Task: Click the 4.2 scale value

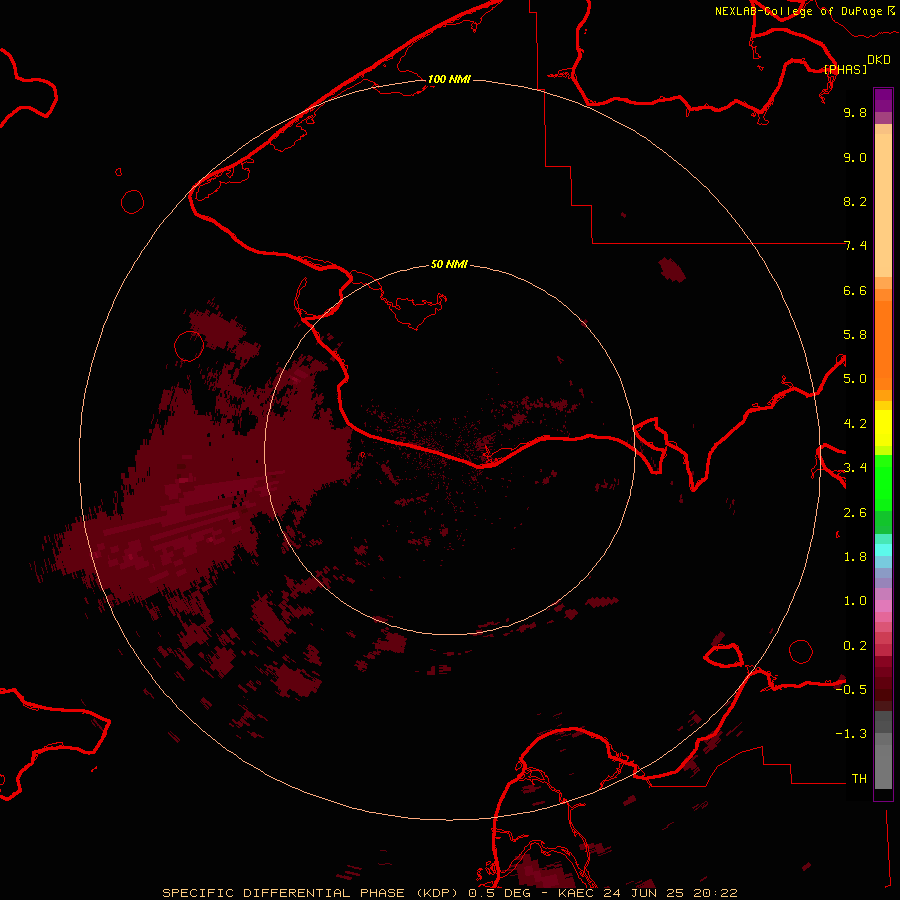Action: 855,424
